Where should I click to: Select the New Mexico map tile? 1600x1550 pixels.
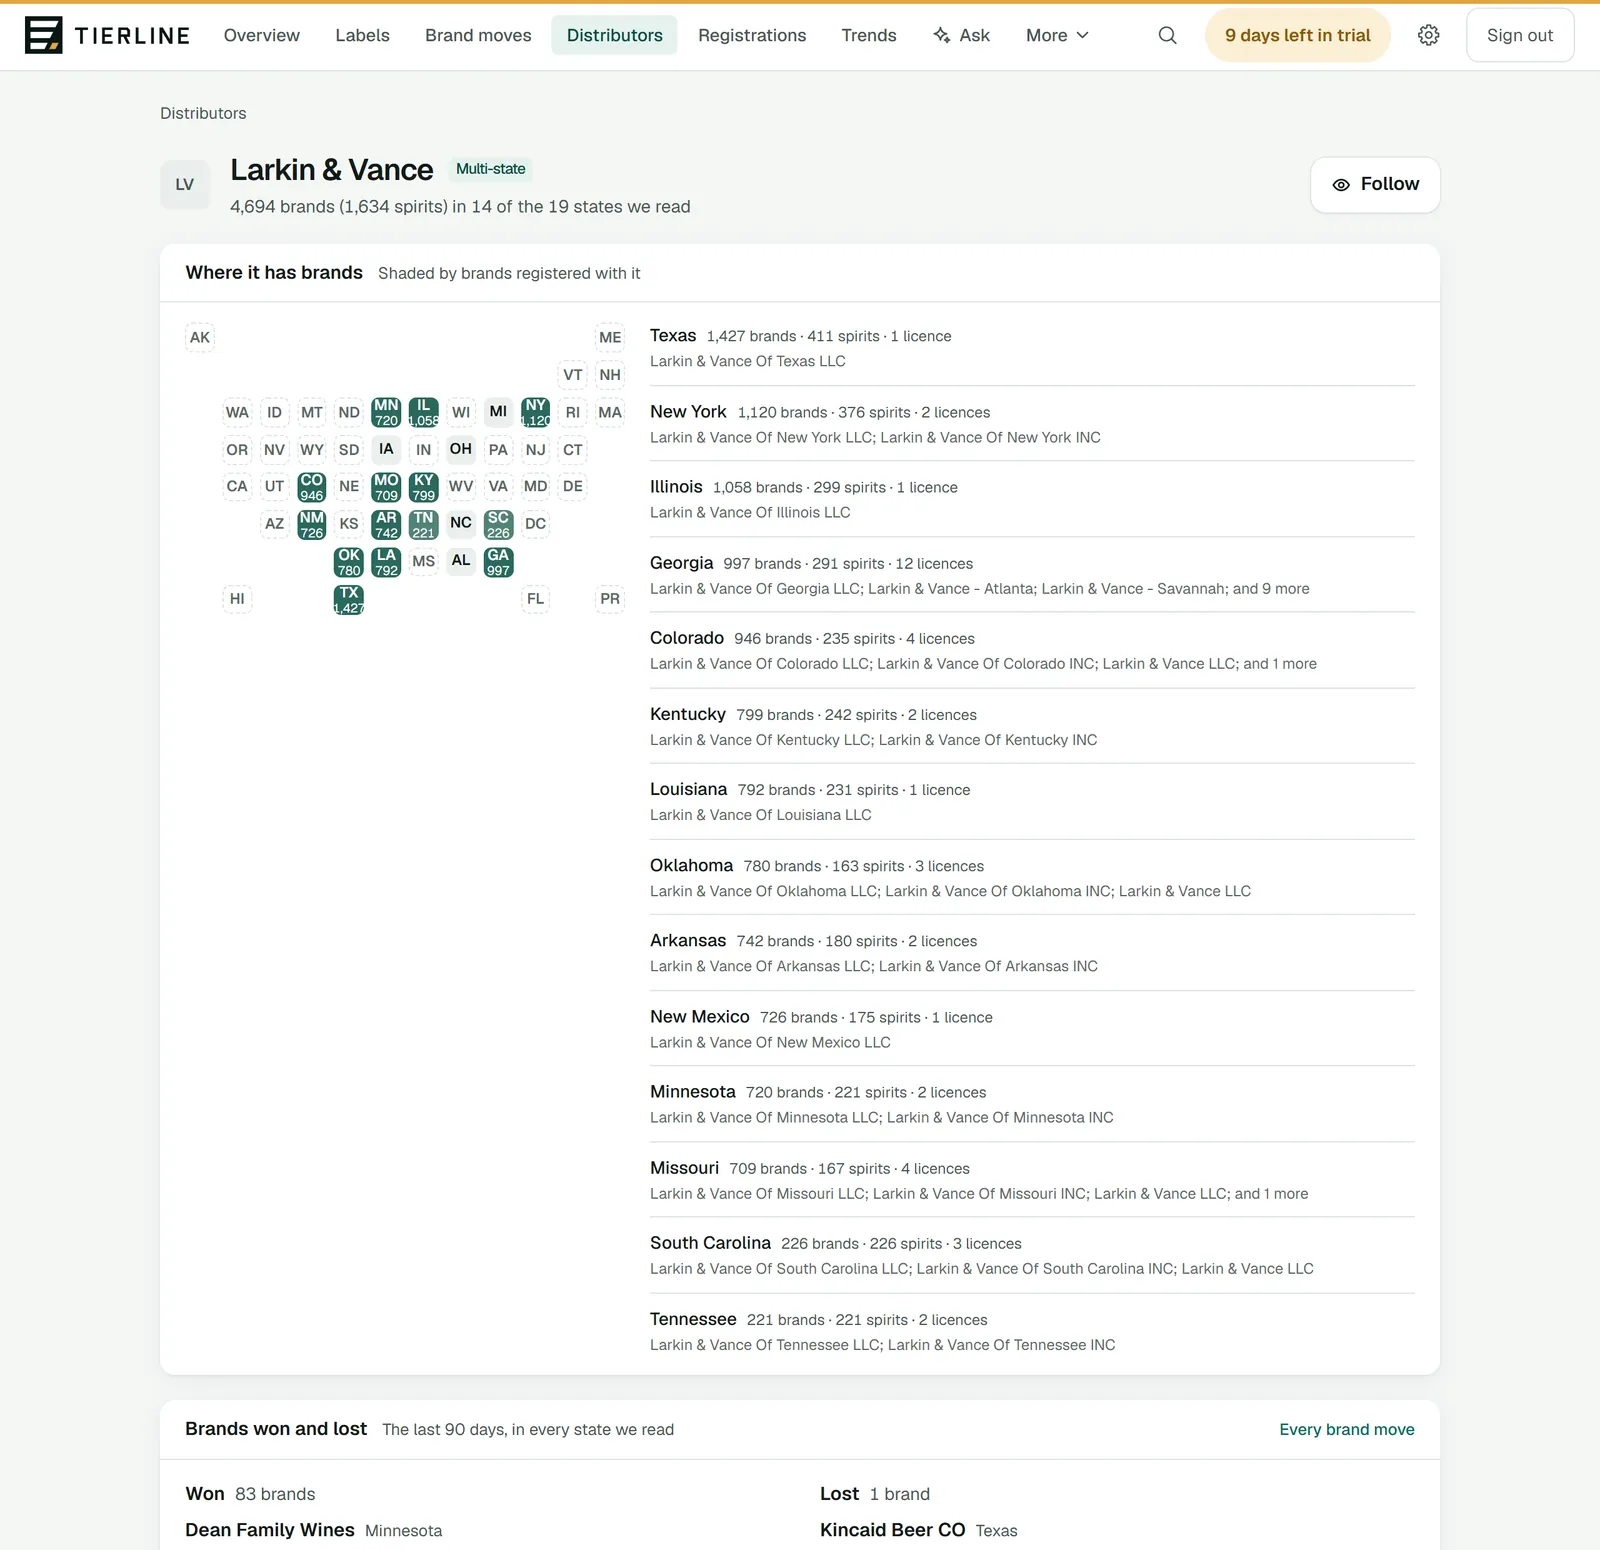pyautogui.click(x=312, y=524)
